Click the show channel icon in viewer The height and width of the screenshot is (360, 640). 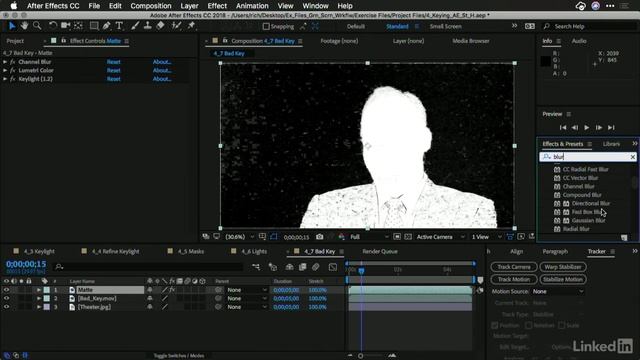[x=341, y=237]
